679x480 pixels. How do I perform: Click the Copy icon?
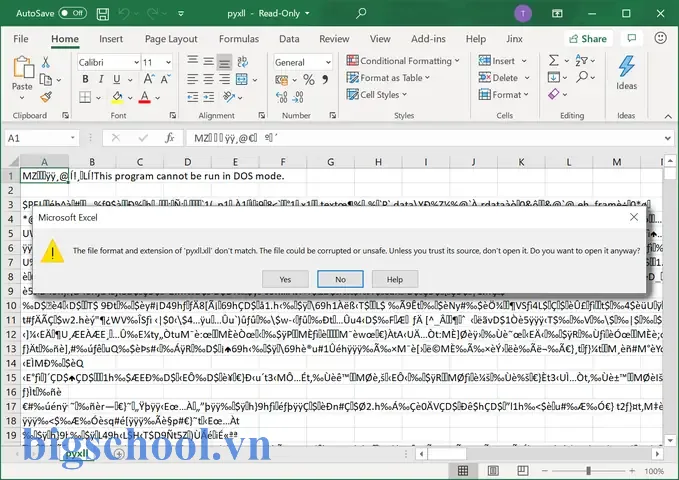(x=46, y=79)
